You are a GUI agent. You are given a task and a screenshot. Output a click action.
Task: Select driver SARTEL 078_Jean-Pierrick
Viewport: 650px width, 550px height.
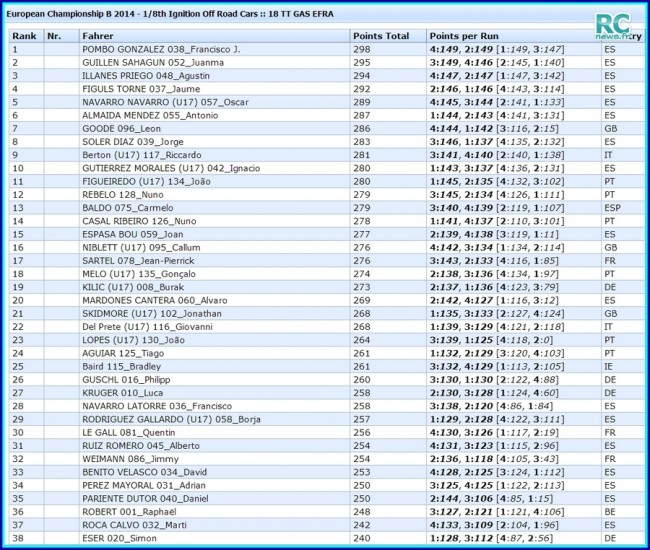click(138, 261)
